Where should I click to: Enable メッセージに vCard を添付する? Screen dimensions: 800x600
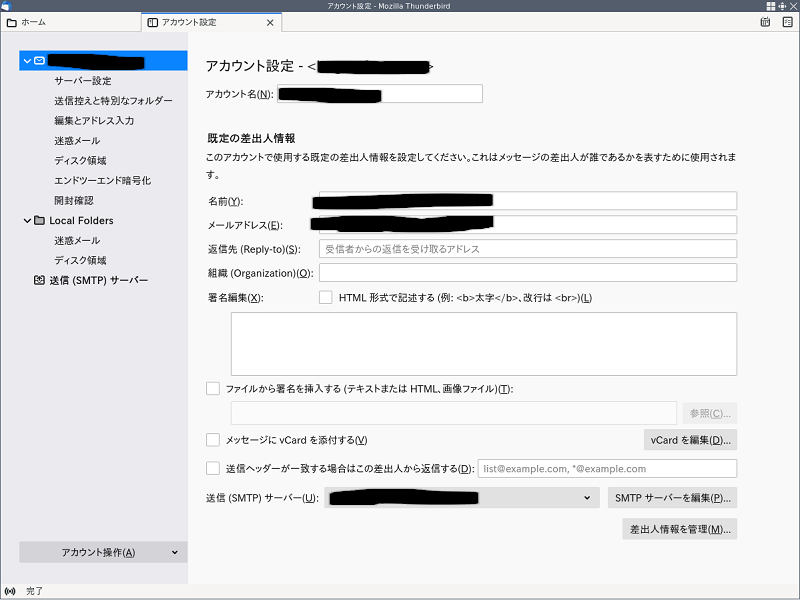click(x=212, y=439)
